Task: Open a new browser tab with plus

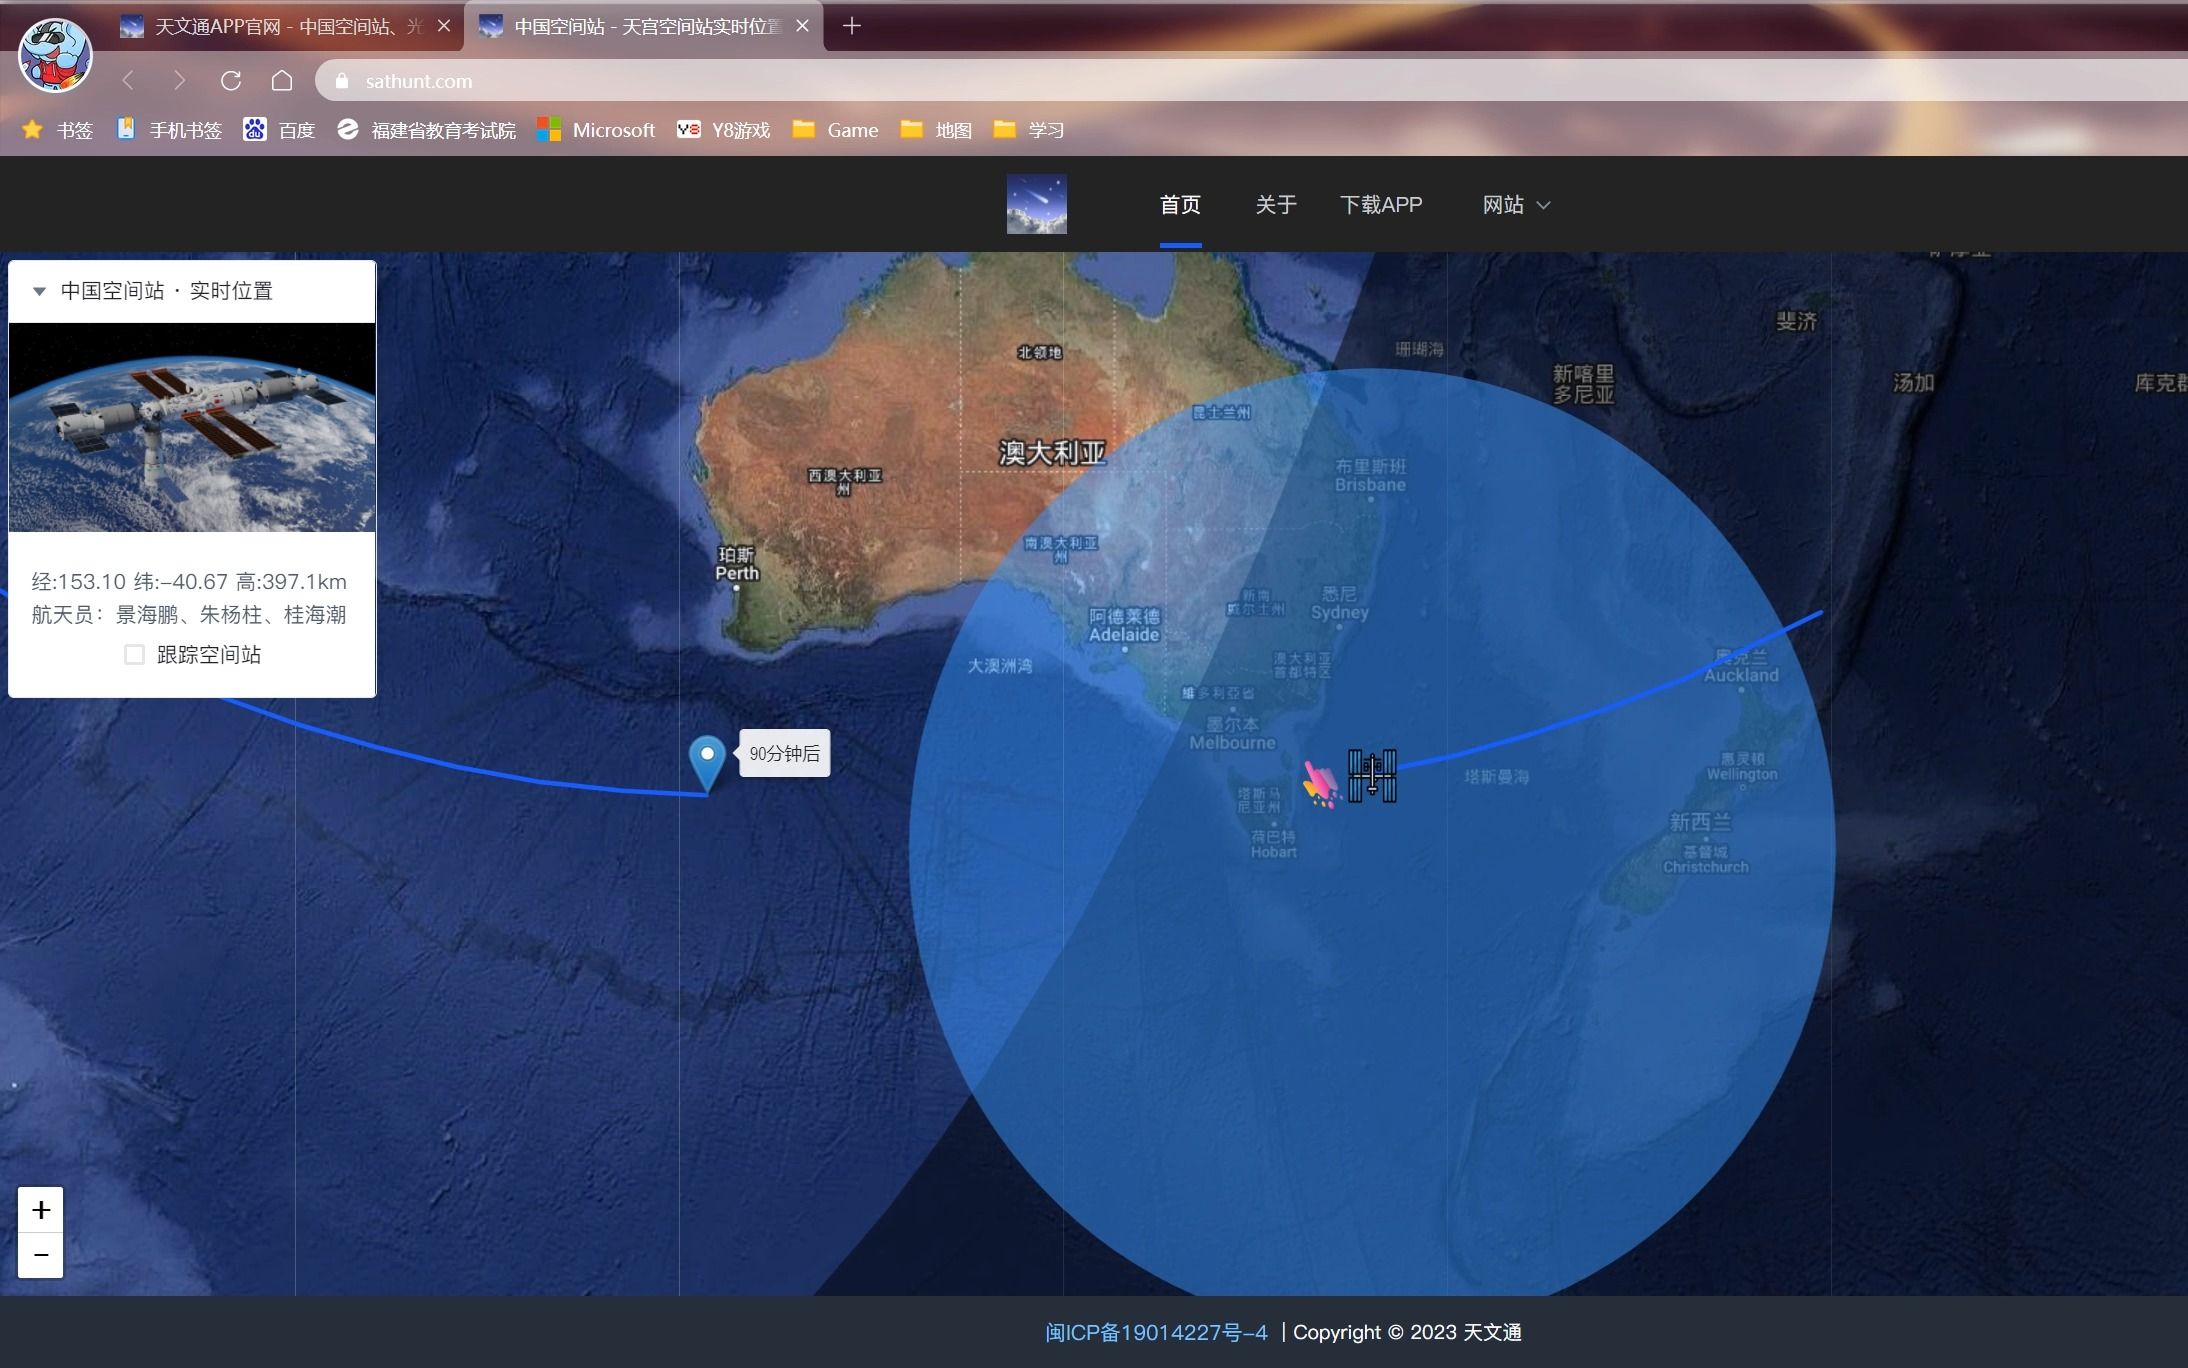Action: (x=852, y=26)
